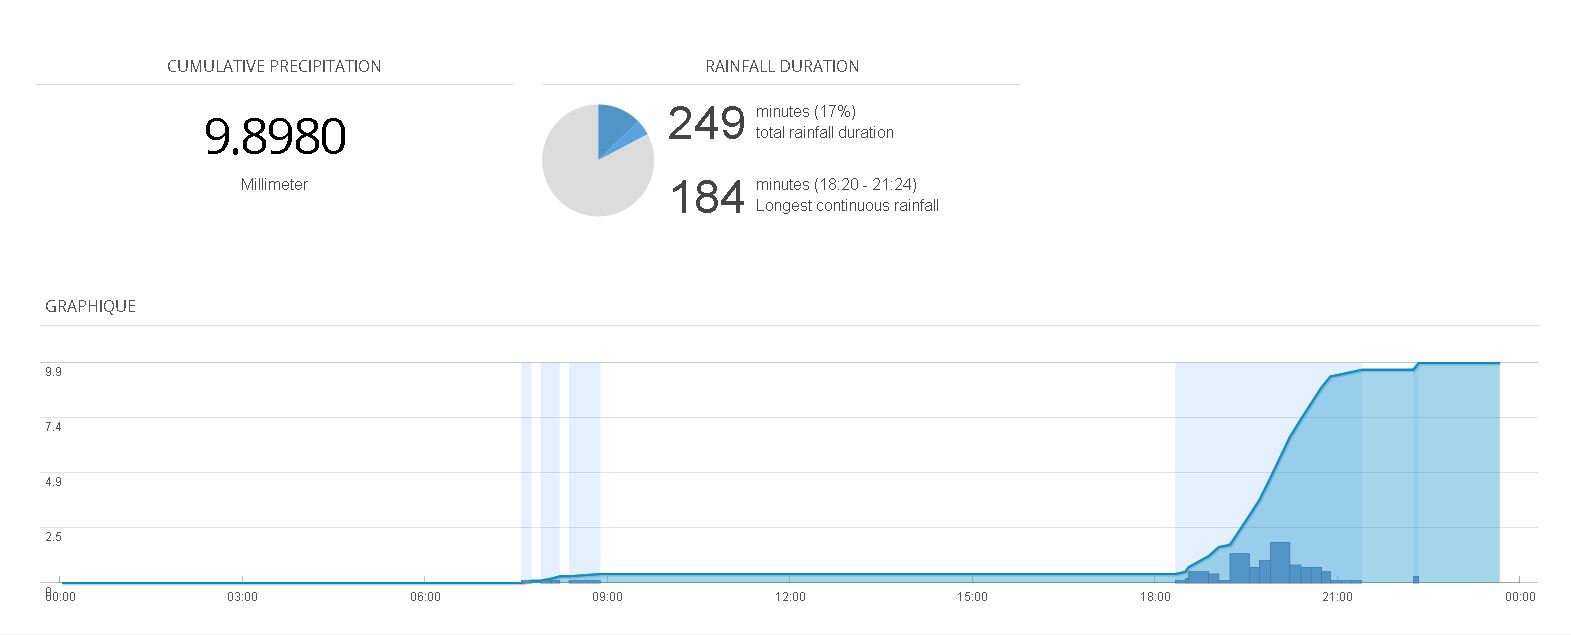Click the tallest rainfall bar near 20:00

point(1280,562)
